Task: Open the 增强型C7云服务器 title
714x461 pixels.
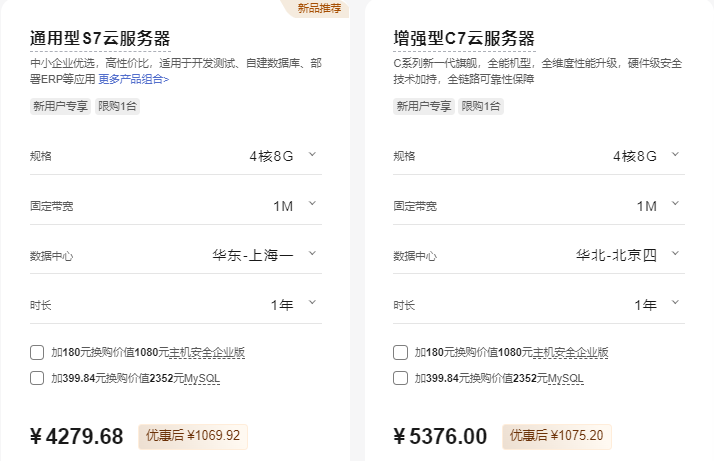Action: coord(464,40)
